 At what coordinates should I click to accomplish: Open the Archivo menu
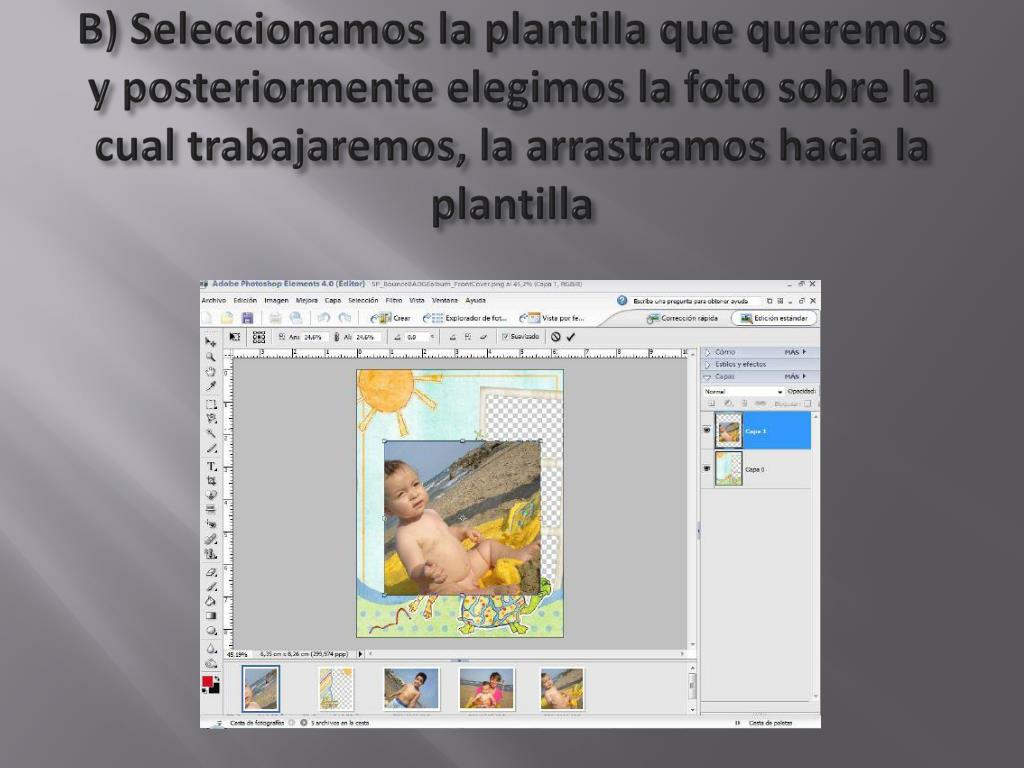(214, 300)
